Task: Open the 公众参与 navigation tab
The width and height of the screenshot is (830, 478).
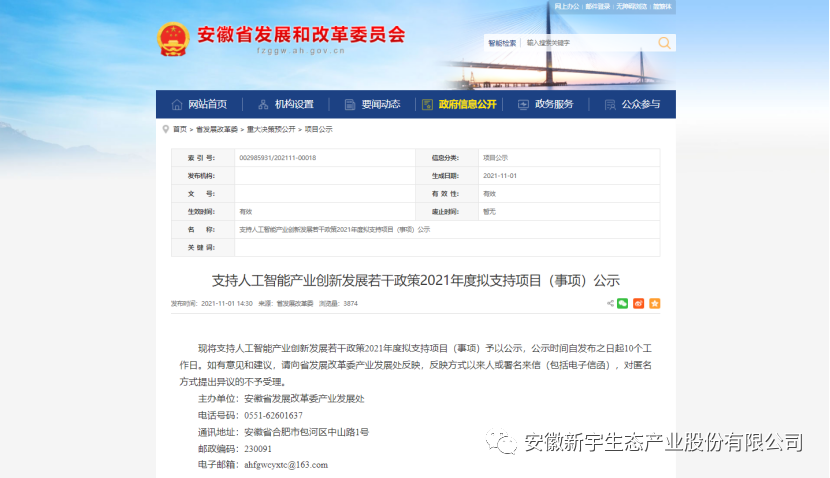Action: click(x=632, y=105)
